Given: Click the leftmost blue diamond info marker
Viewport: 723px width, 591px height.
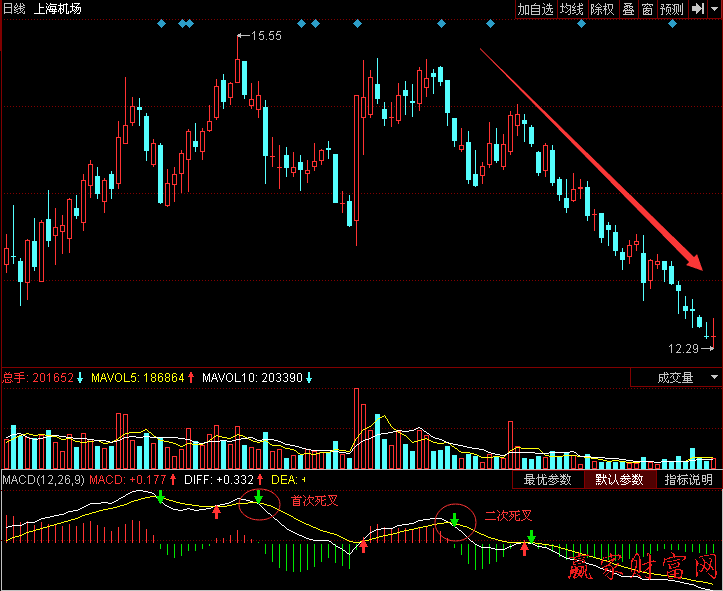Looking at the screenshot, I should 162,23.
